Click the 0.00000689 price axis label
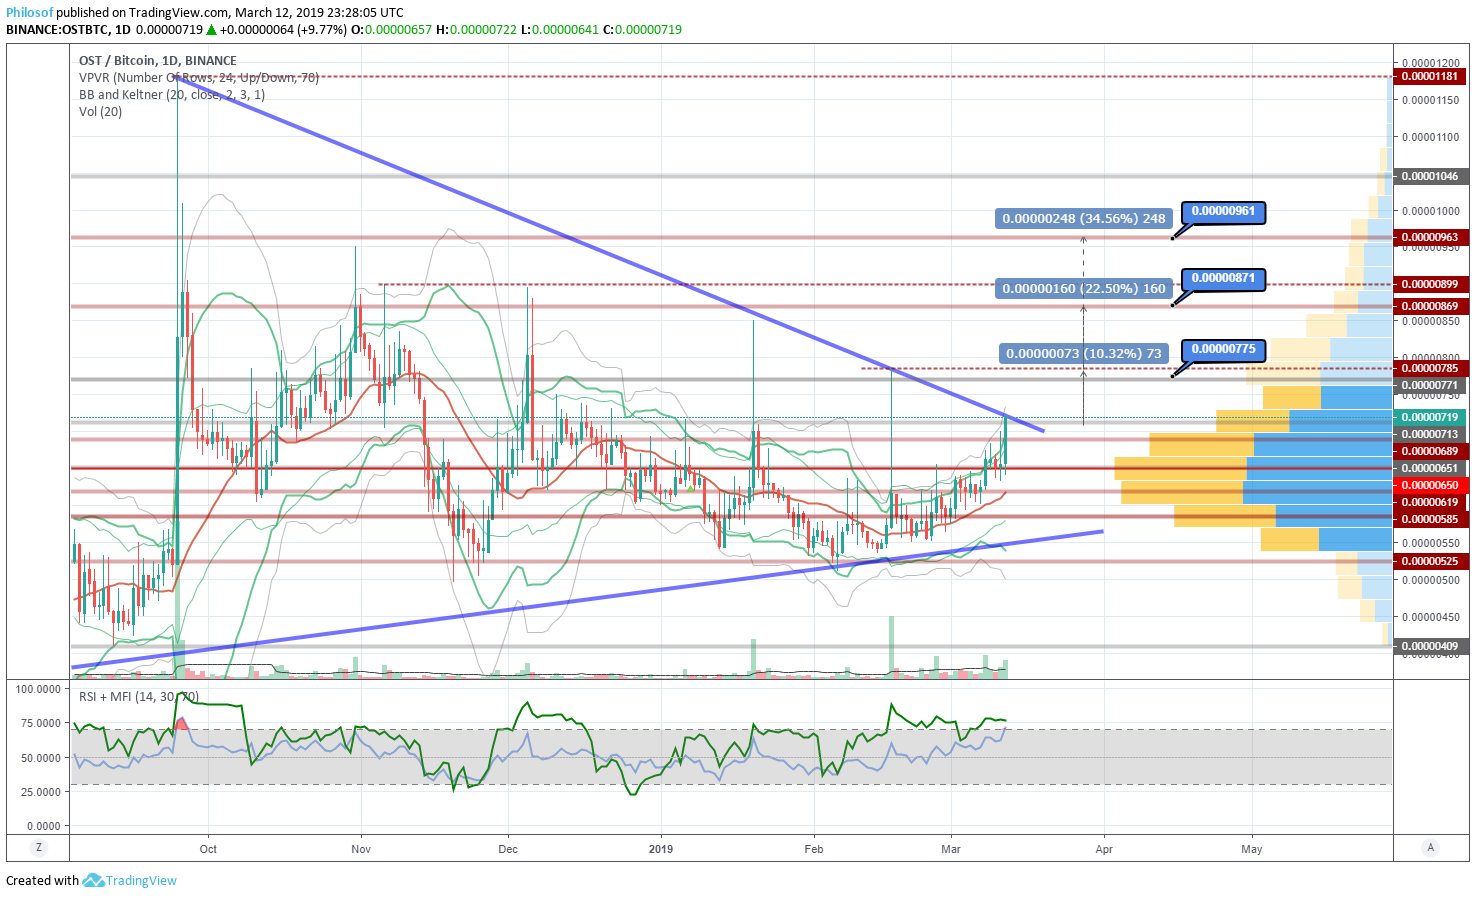The image size is (1476, 898). coord(1430,451)
